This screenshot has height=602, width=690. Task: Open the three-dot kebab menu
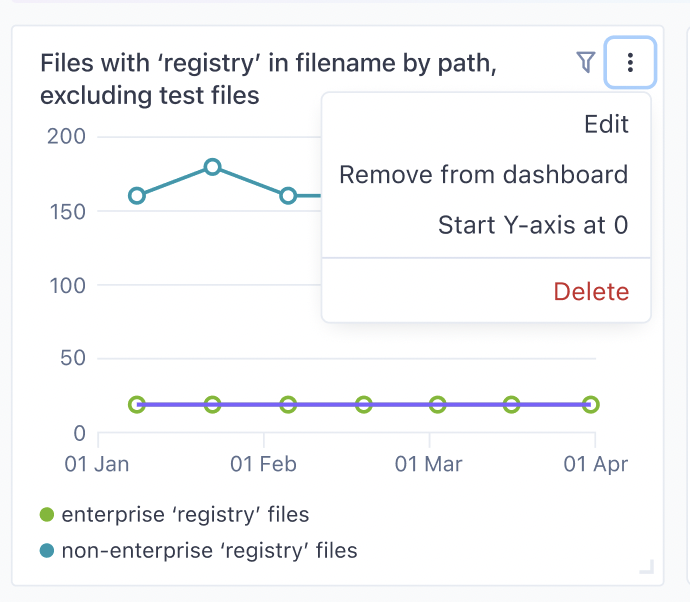point(630,63)
